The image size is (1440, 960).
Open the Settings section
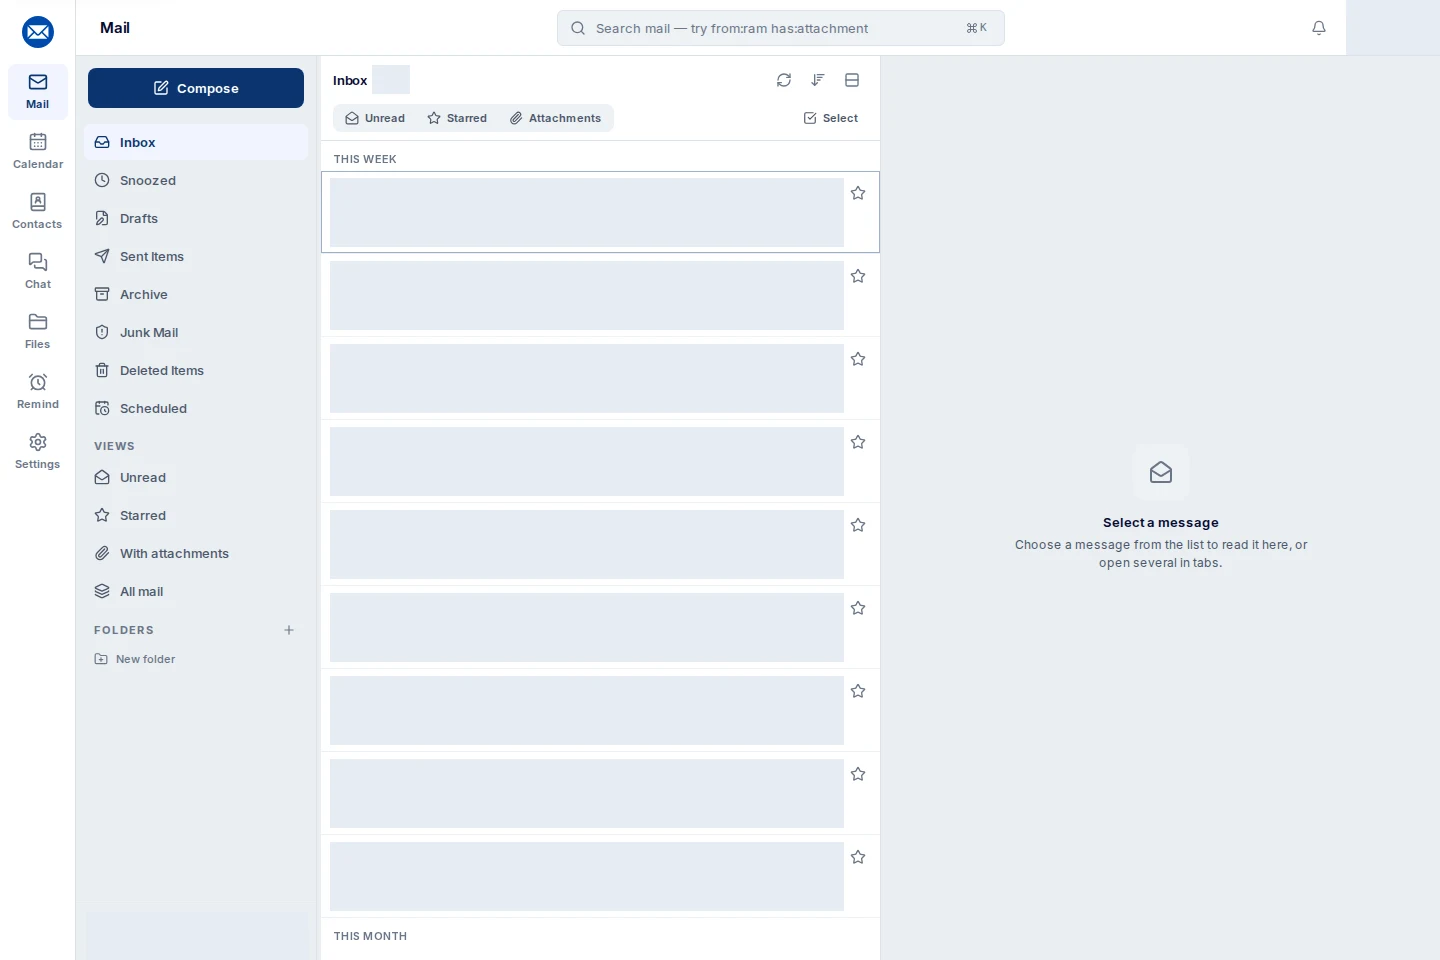(38, 452)
